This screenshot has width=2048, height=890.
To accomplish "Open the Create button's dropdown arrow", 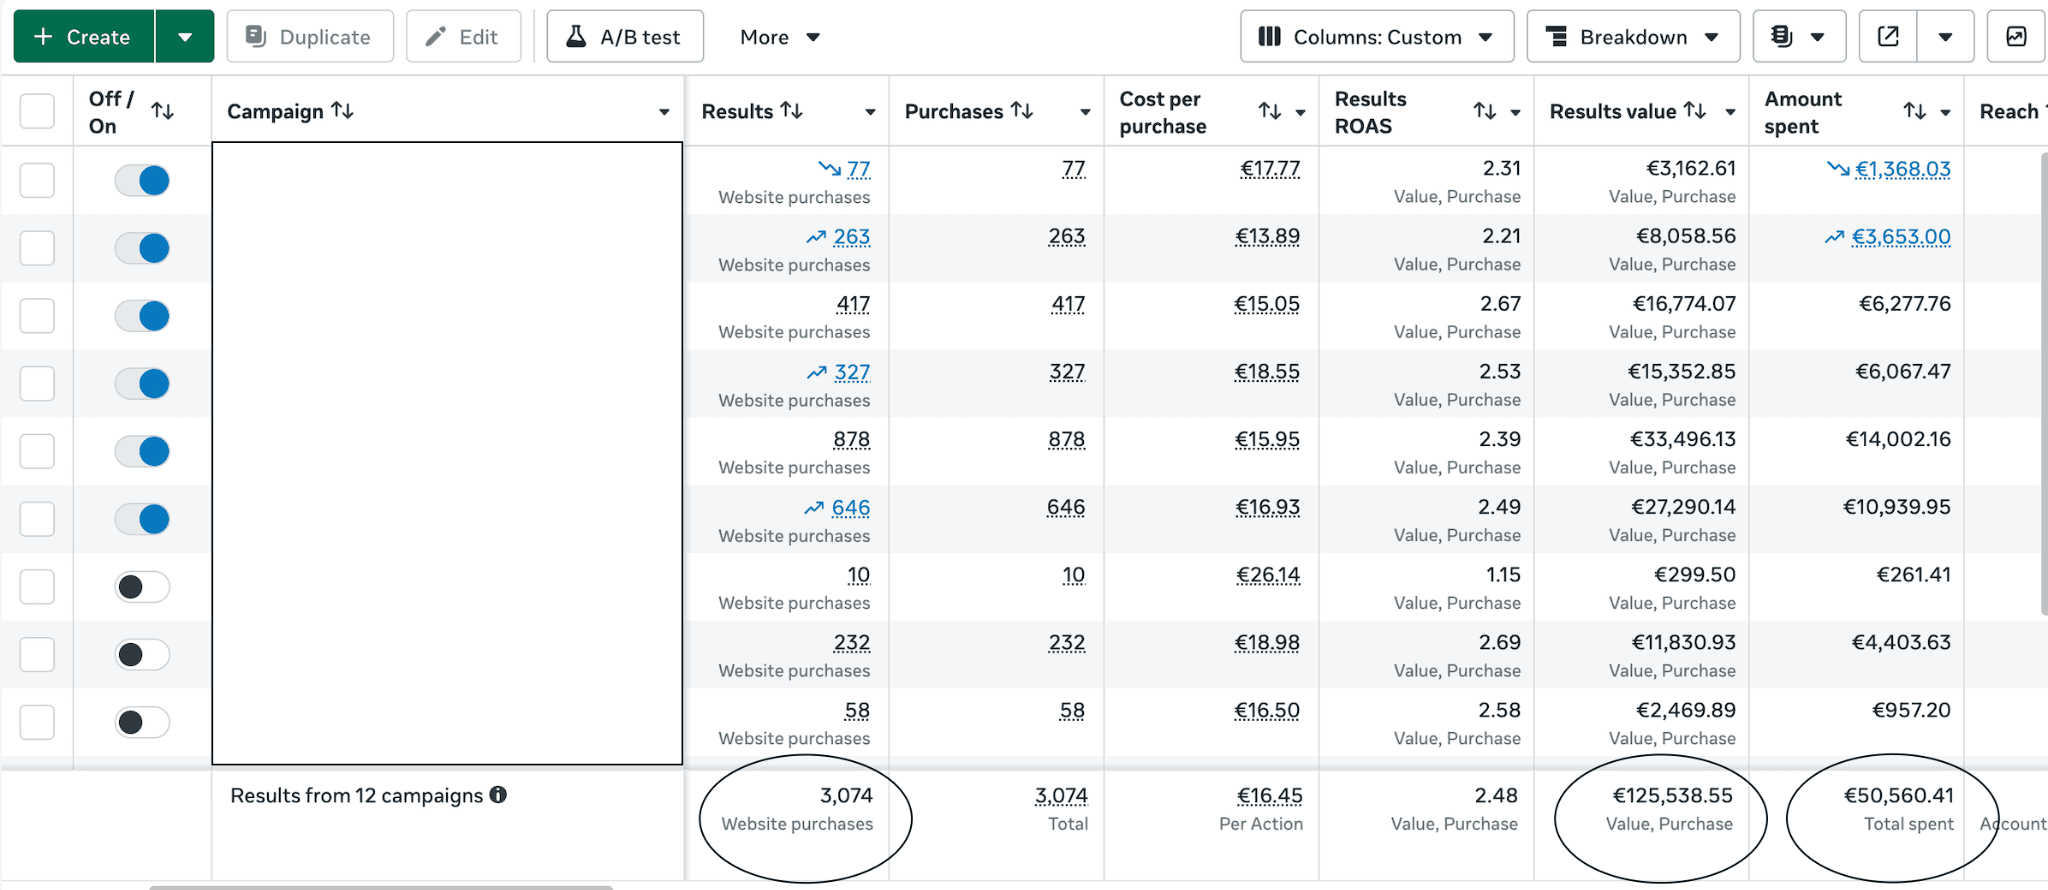I will 185,37.
